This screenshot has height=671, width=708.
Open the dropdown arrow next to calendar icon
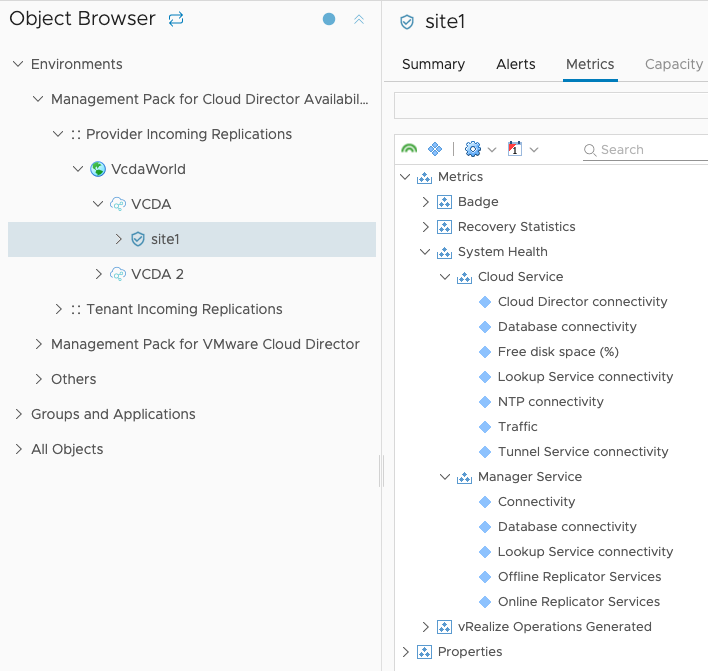pyautogui.click(x=534, y=150)
